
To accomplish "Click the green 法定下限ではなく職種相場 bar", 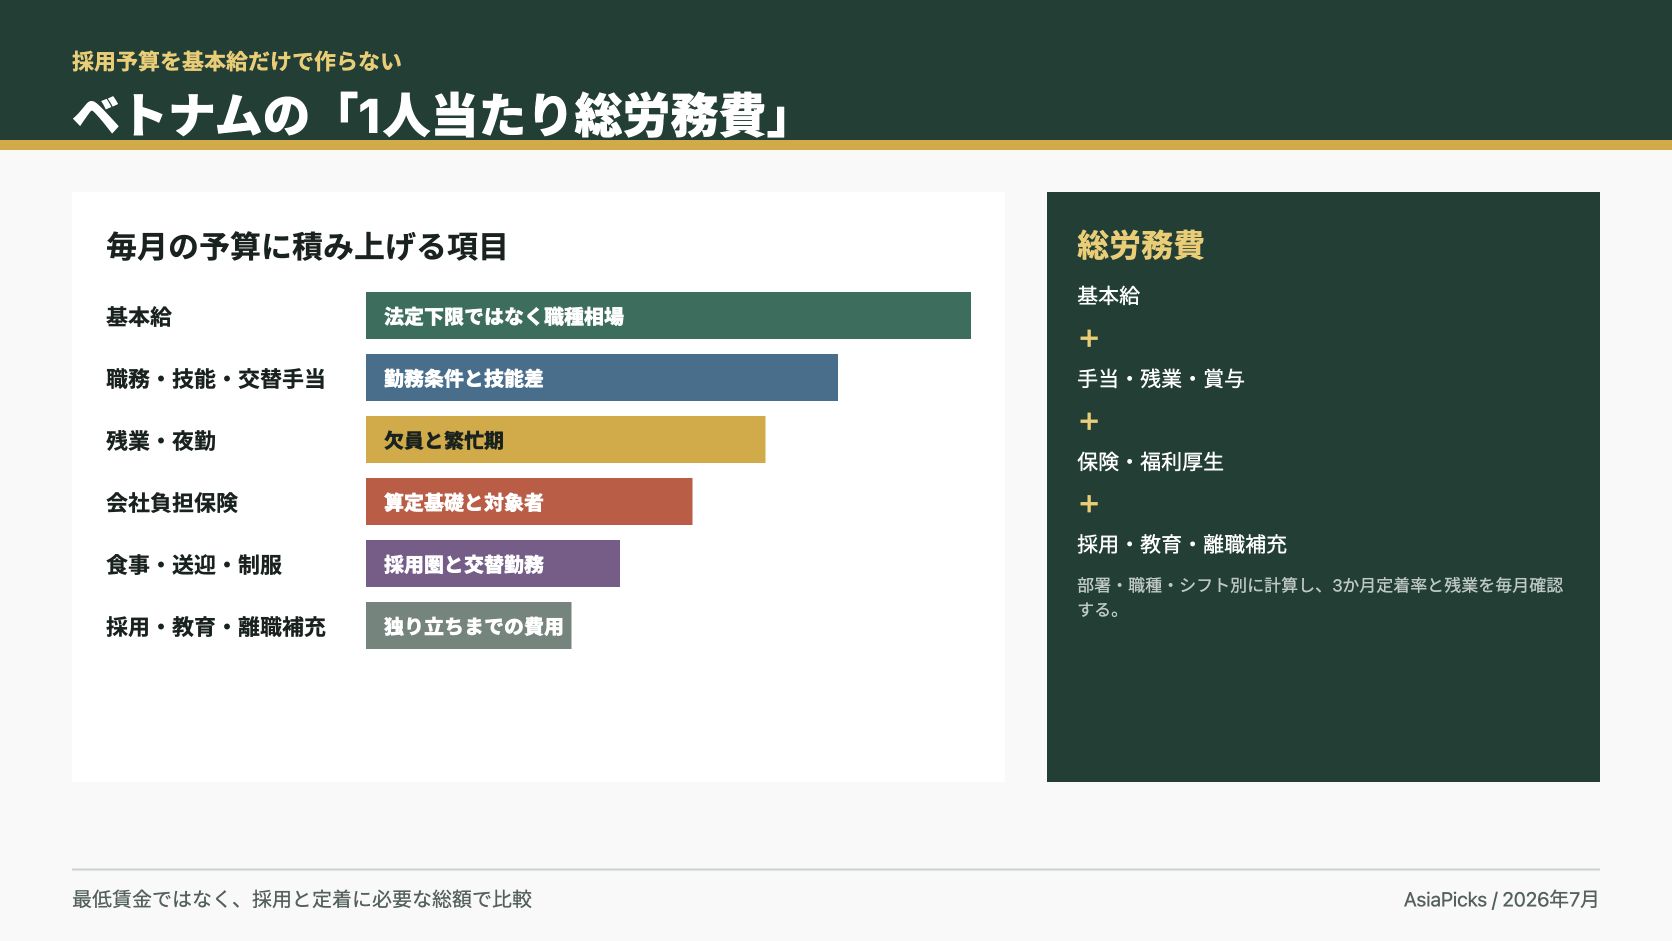I will click(x=668, y=316).
